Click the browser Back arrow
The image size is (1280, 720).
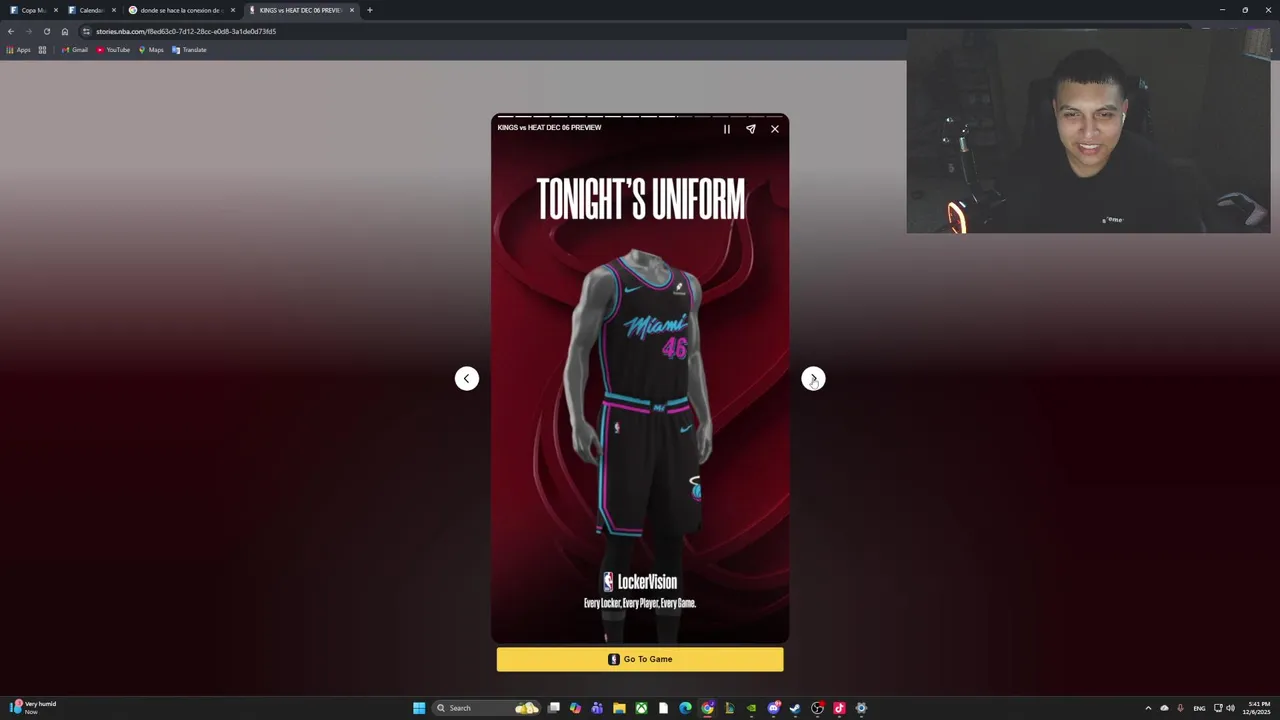point(11,31)
